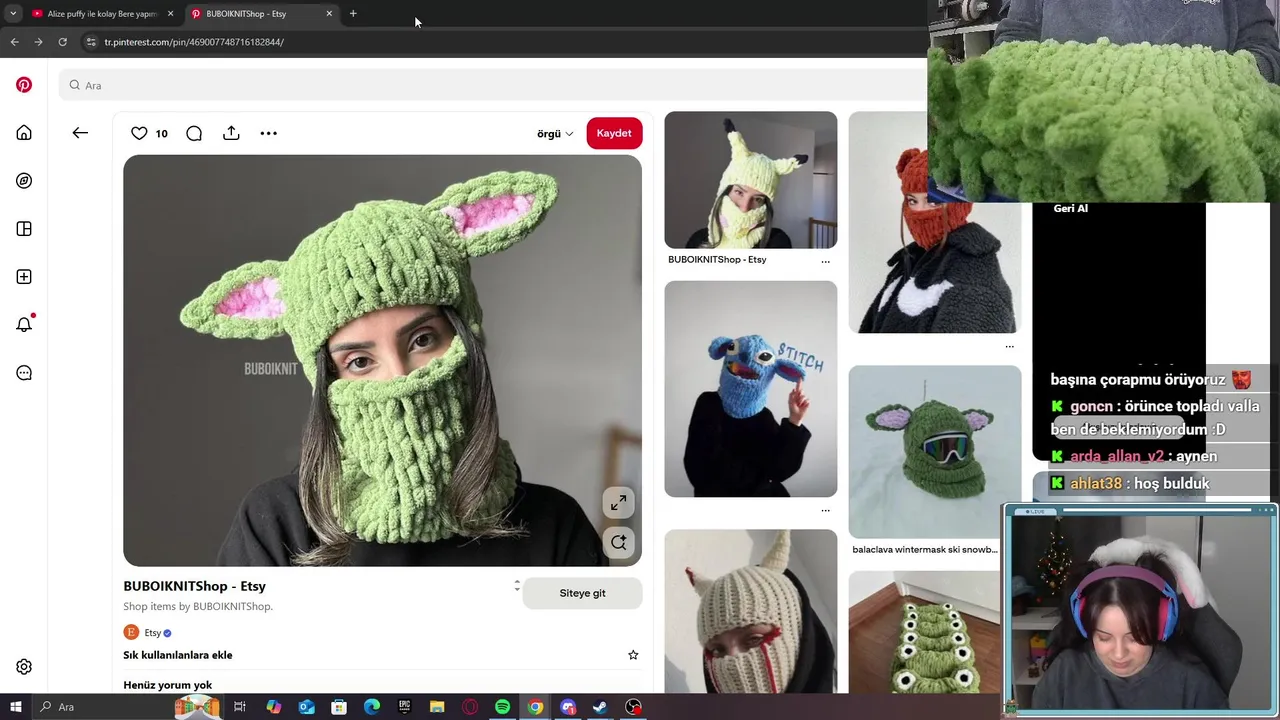
Task: Open Pinterest settings gear icon
Action: tap(24, 667)
